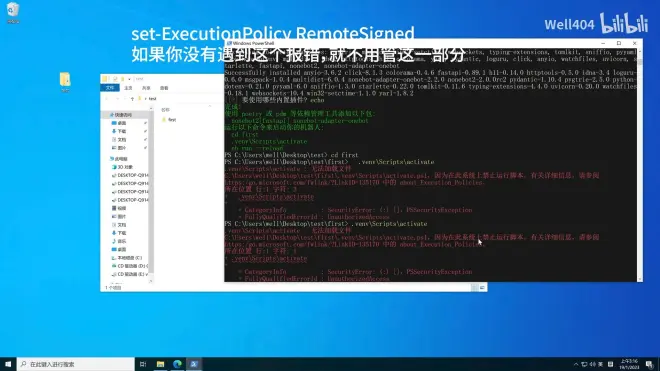Open the Recycle Bin desktop icon
This screenshot has height=371, width=660.
tap(13, 12)
